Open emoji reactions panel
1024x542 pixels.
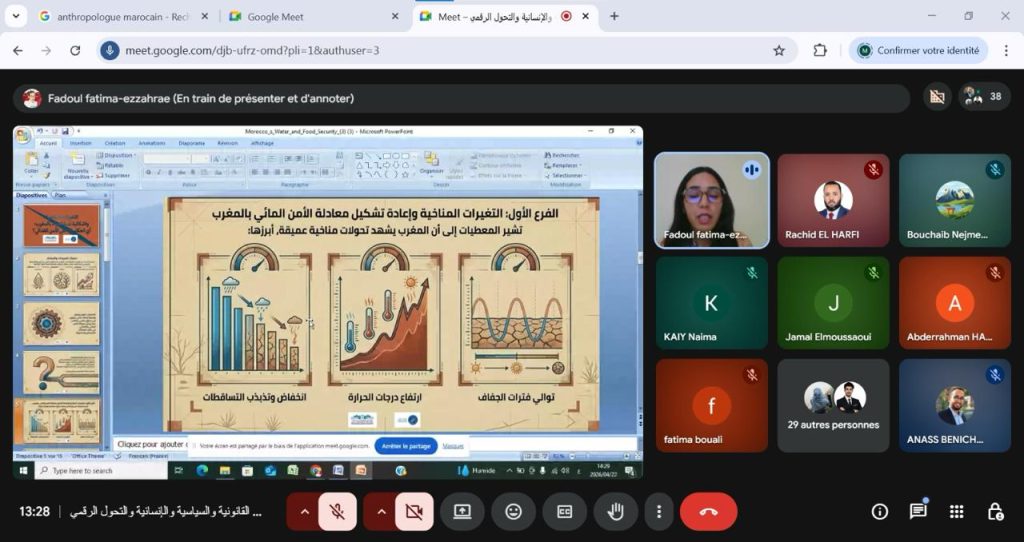point(513,511)
